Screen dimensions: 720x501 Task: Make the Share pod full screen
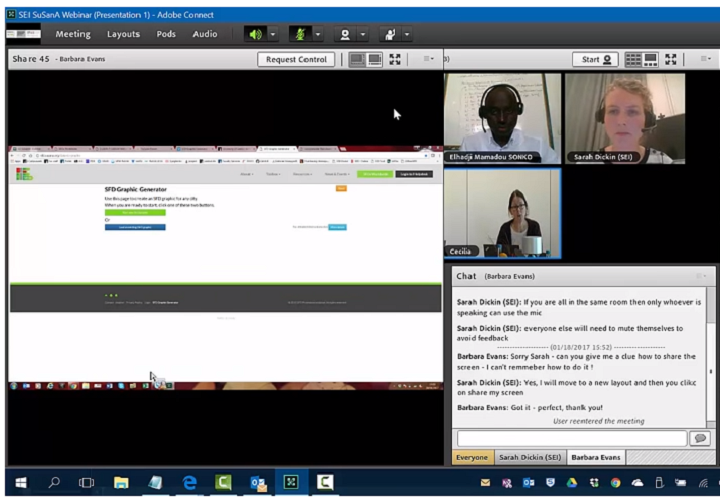[x=396, y=59]
